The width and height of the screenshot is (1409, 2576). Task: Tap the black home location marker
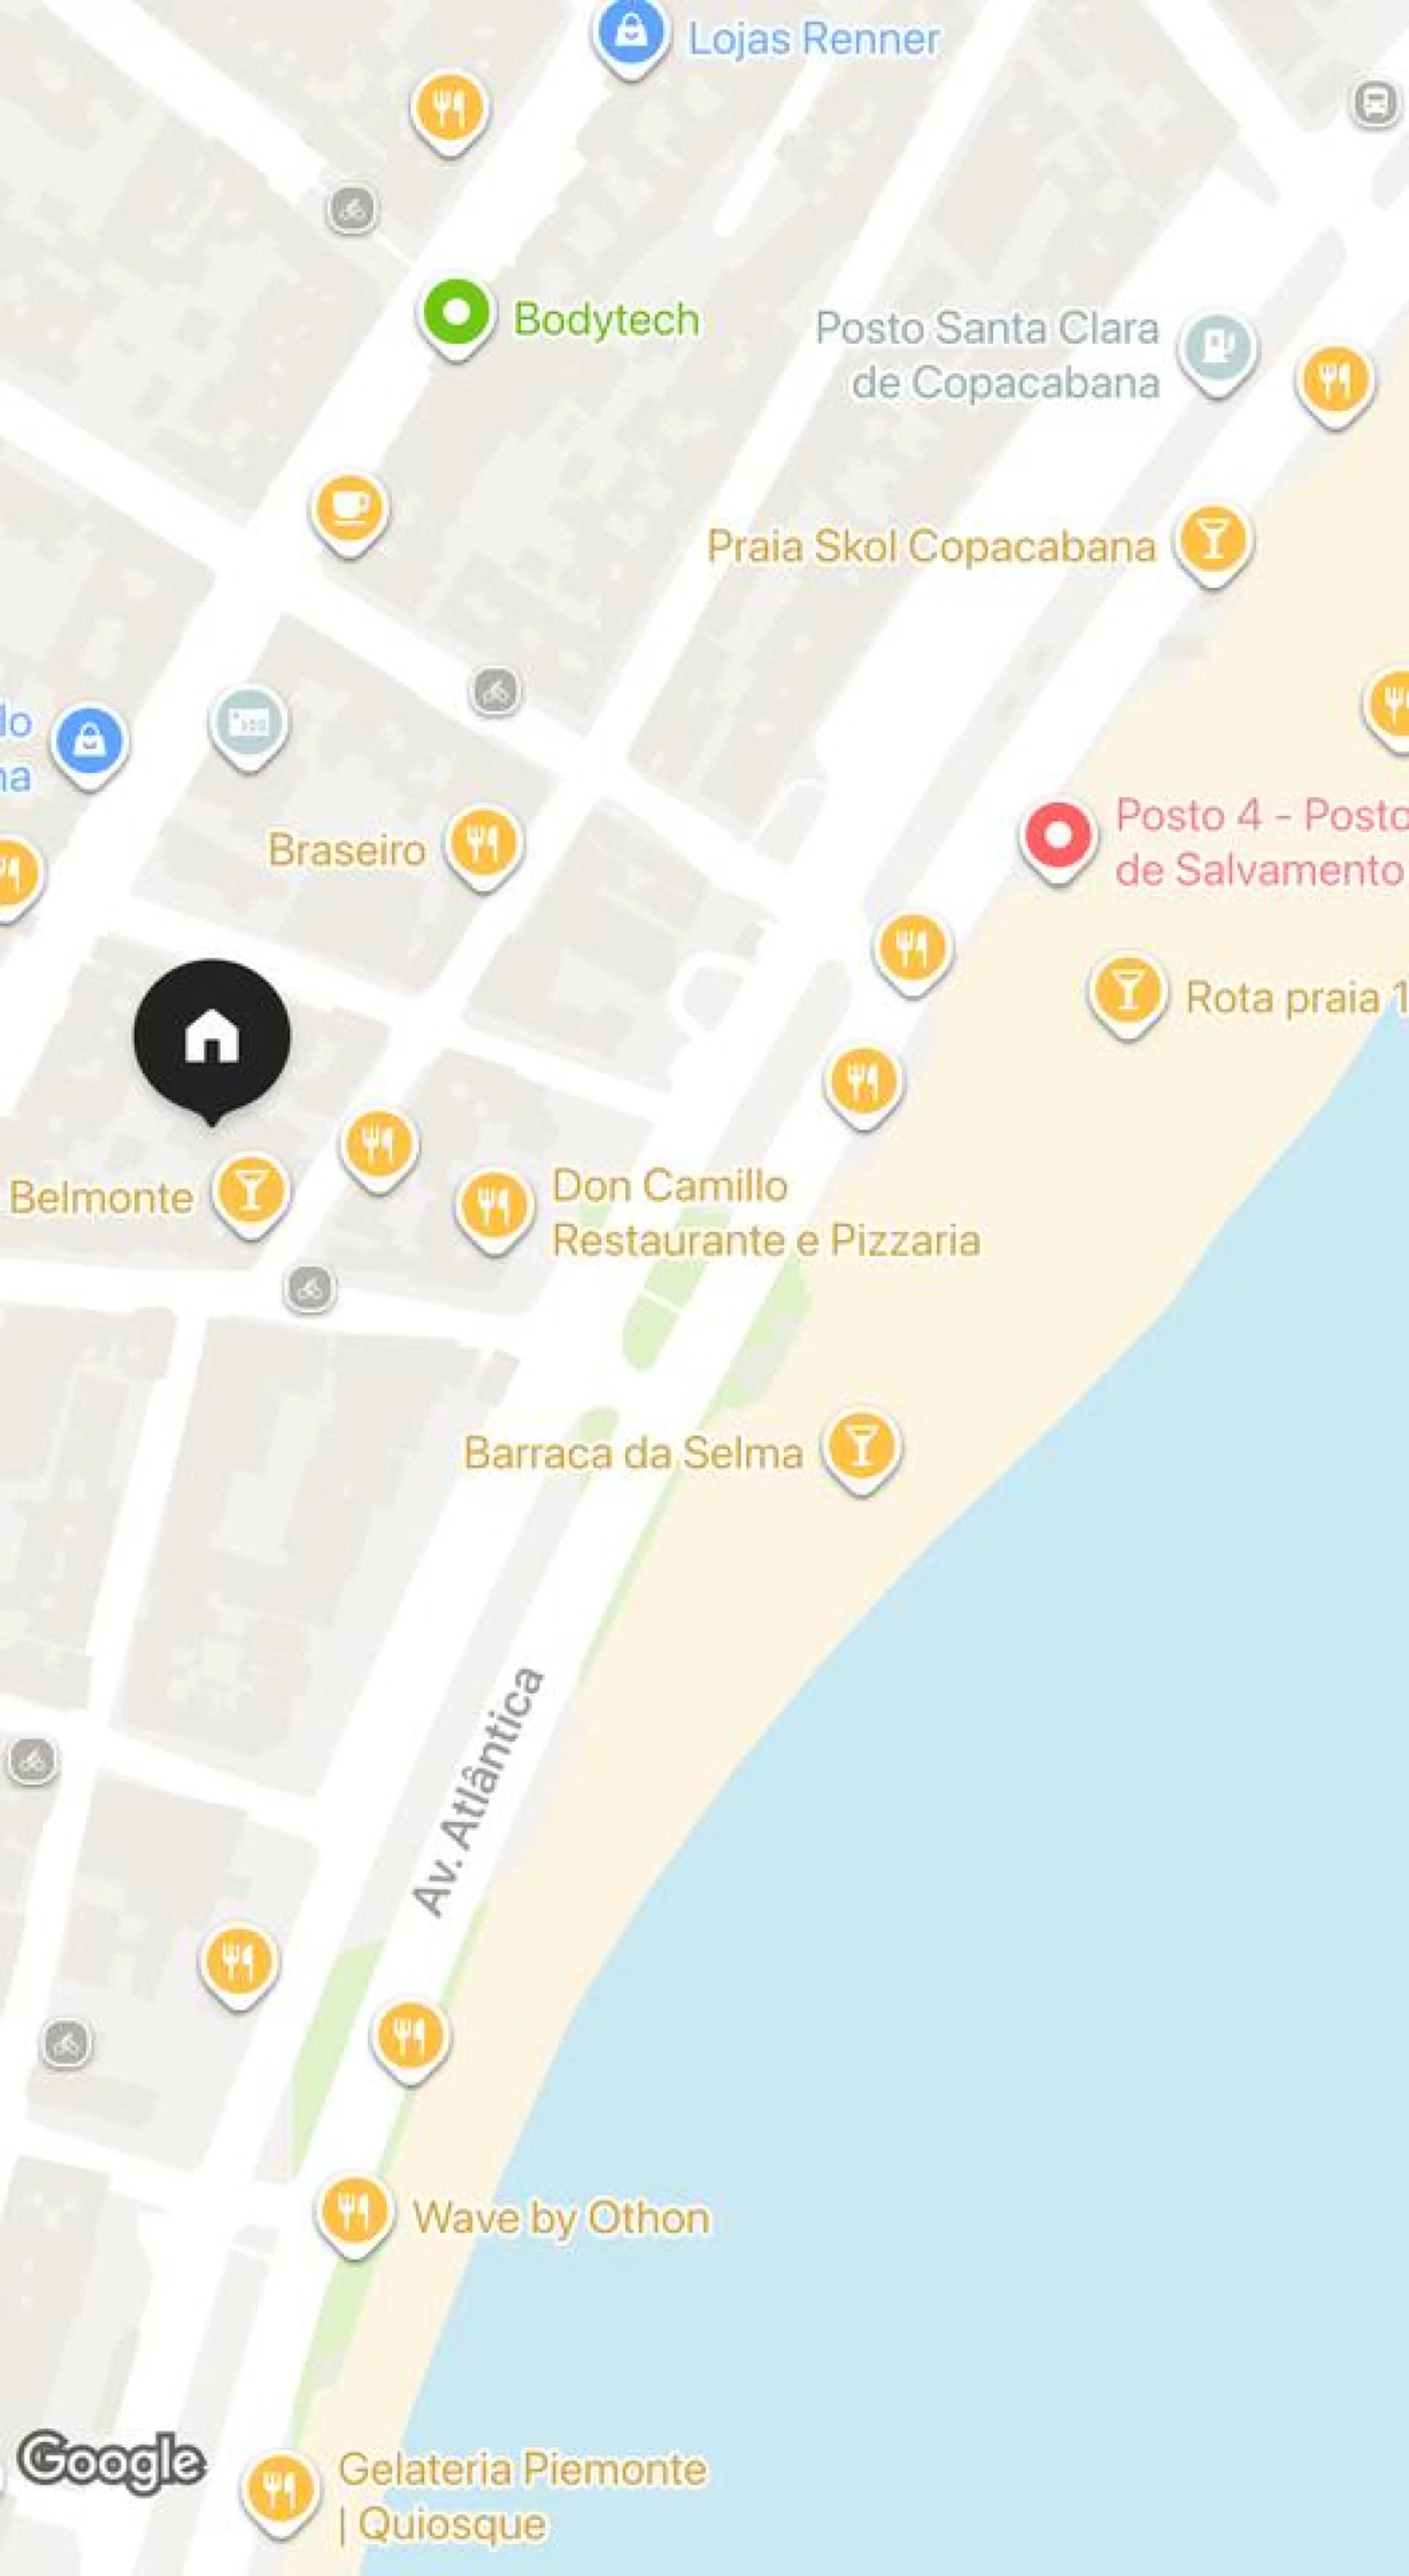pos(212,1040)
